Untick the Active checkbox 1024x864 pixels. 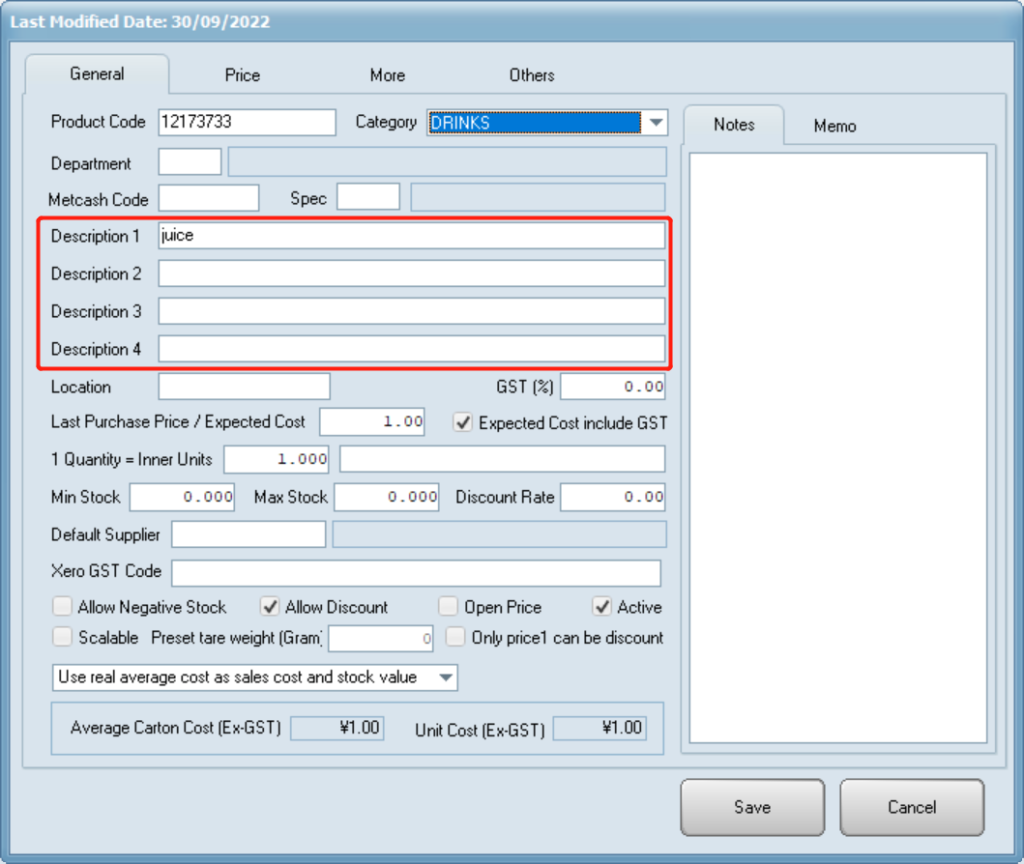602,607
